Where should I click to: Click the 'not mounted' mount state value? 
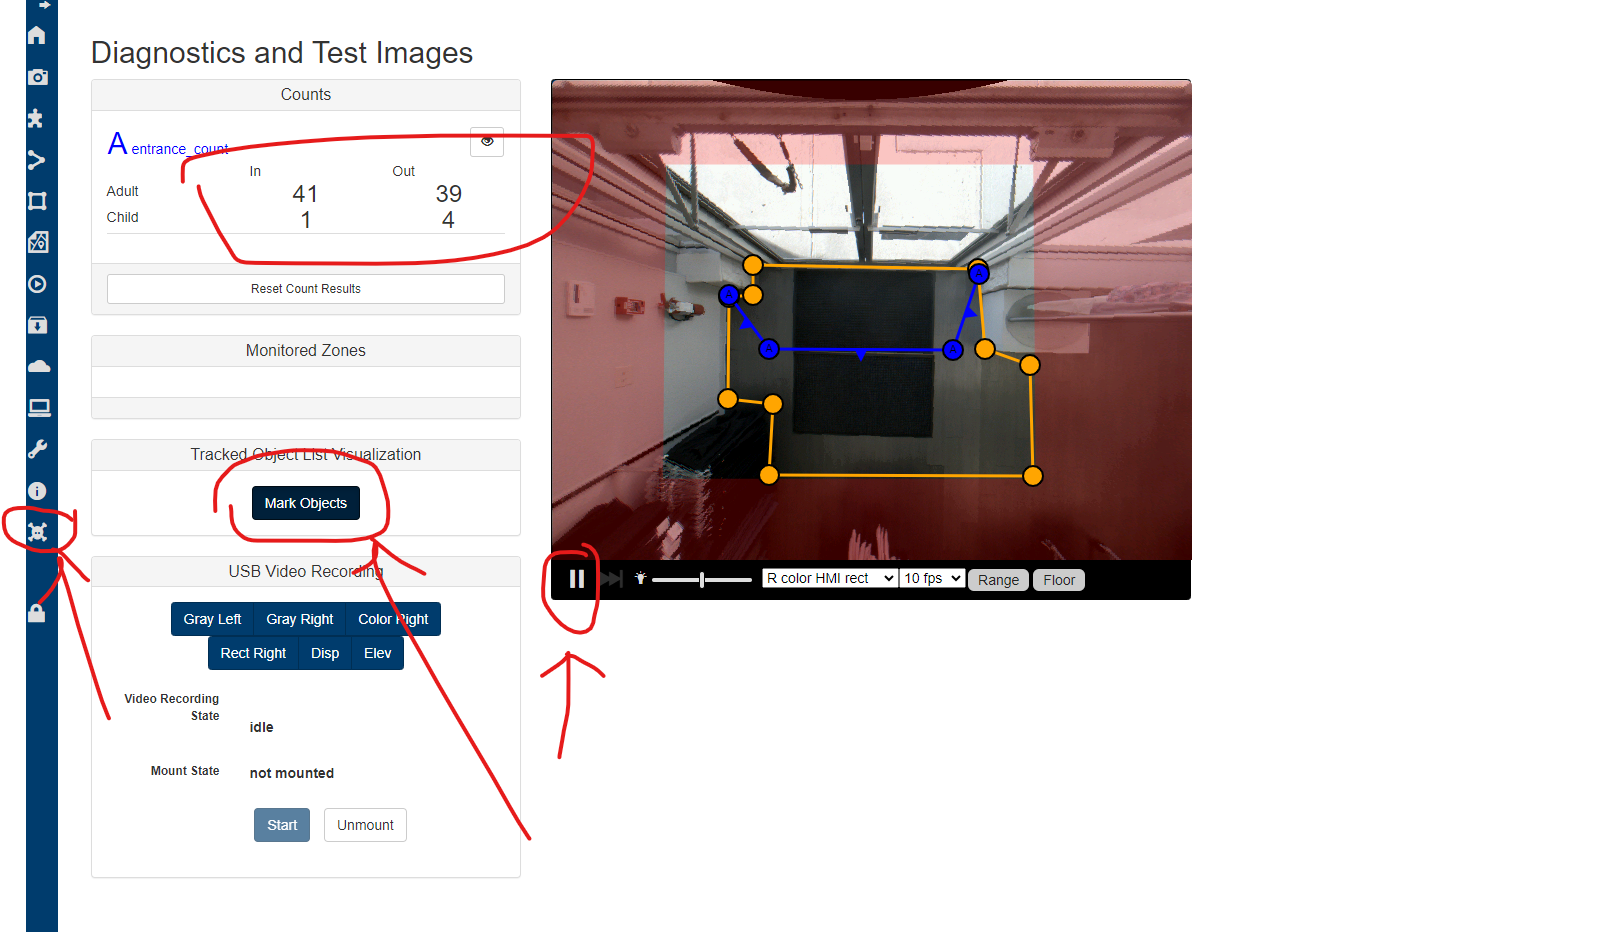(292, 773)
